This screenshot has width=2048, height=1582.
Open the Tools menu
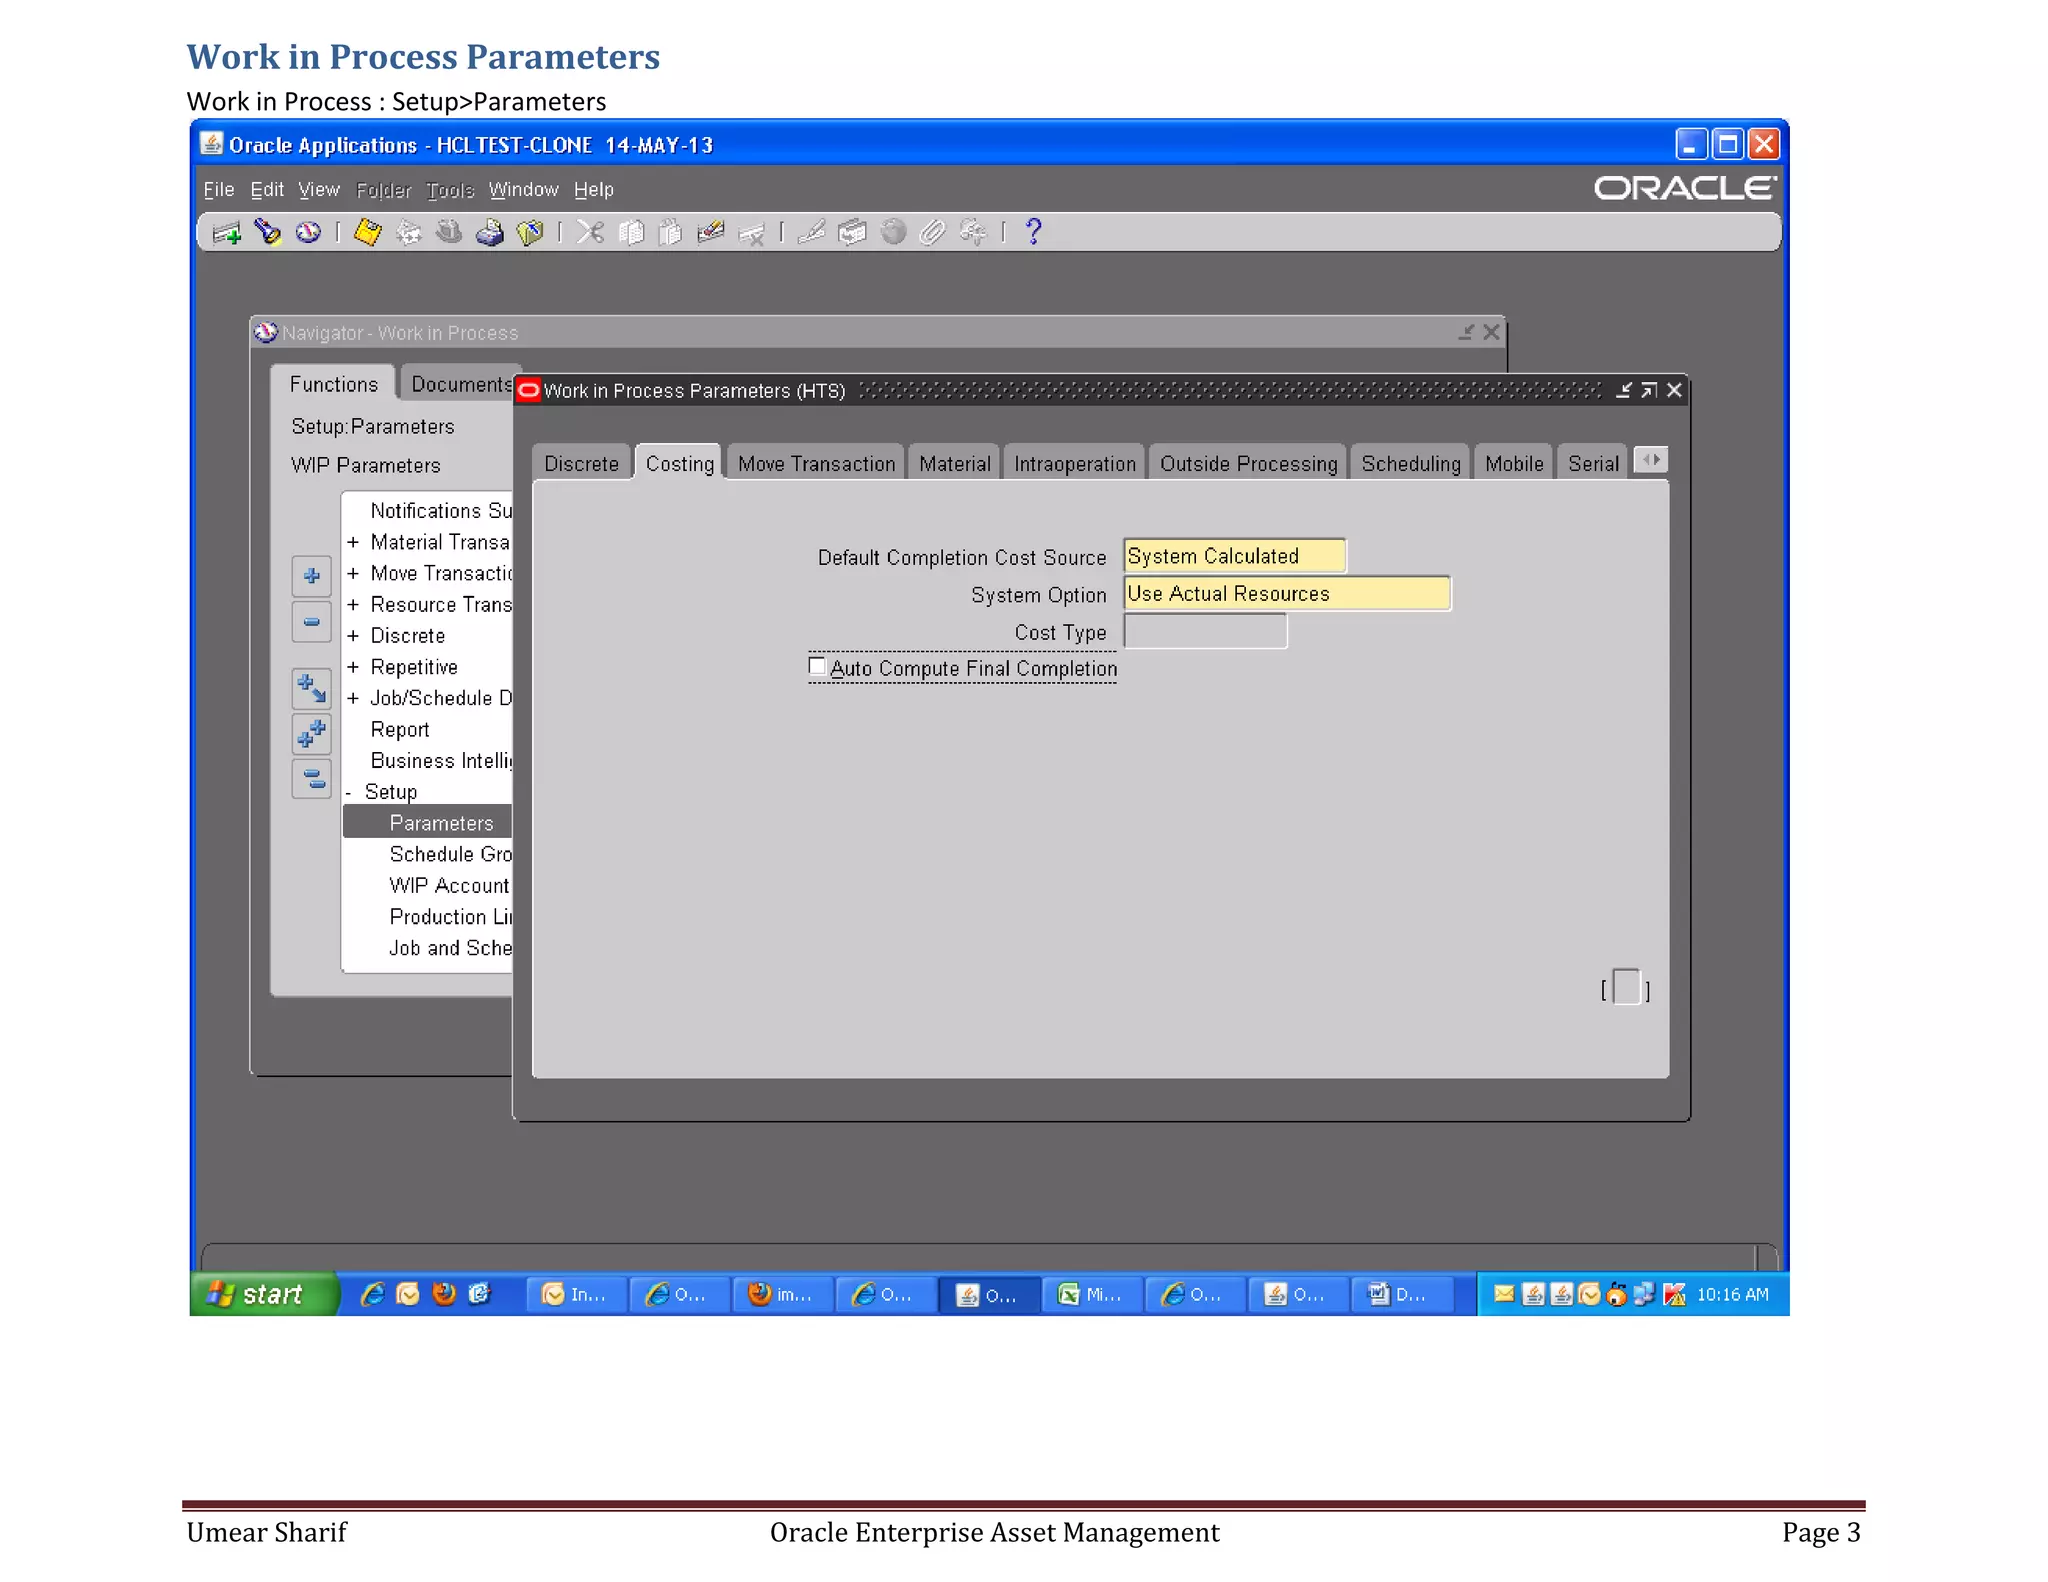(449, 190)
